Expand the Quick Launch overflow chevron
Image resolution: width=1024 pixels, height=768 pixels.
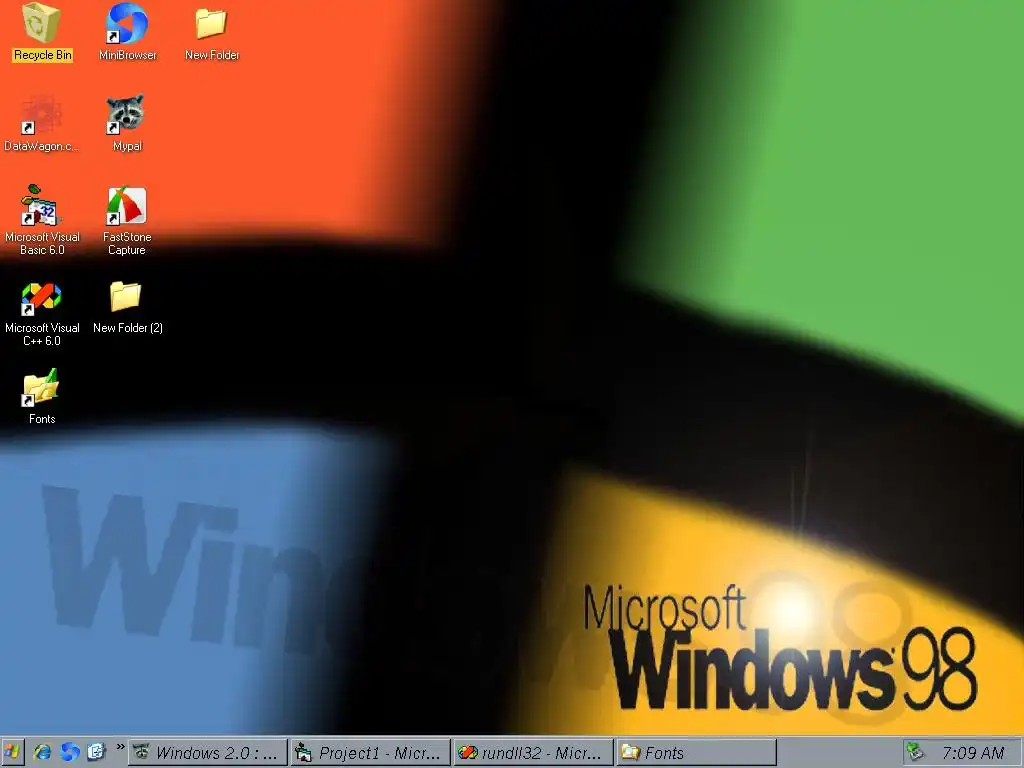120,746
